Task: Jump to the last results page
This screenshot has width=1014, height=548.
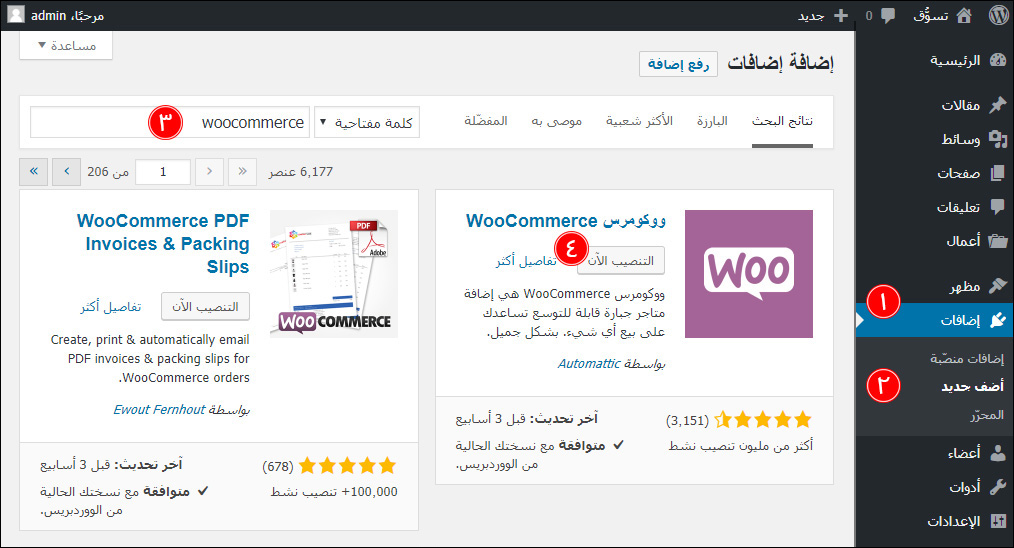Action: pos(34,171)
